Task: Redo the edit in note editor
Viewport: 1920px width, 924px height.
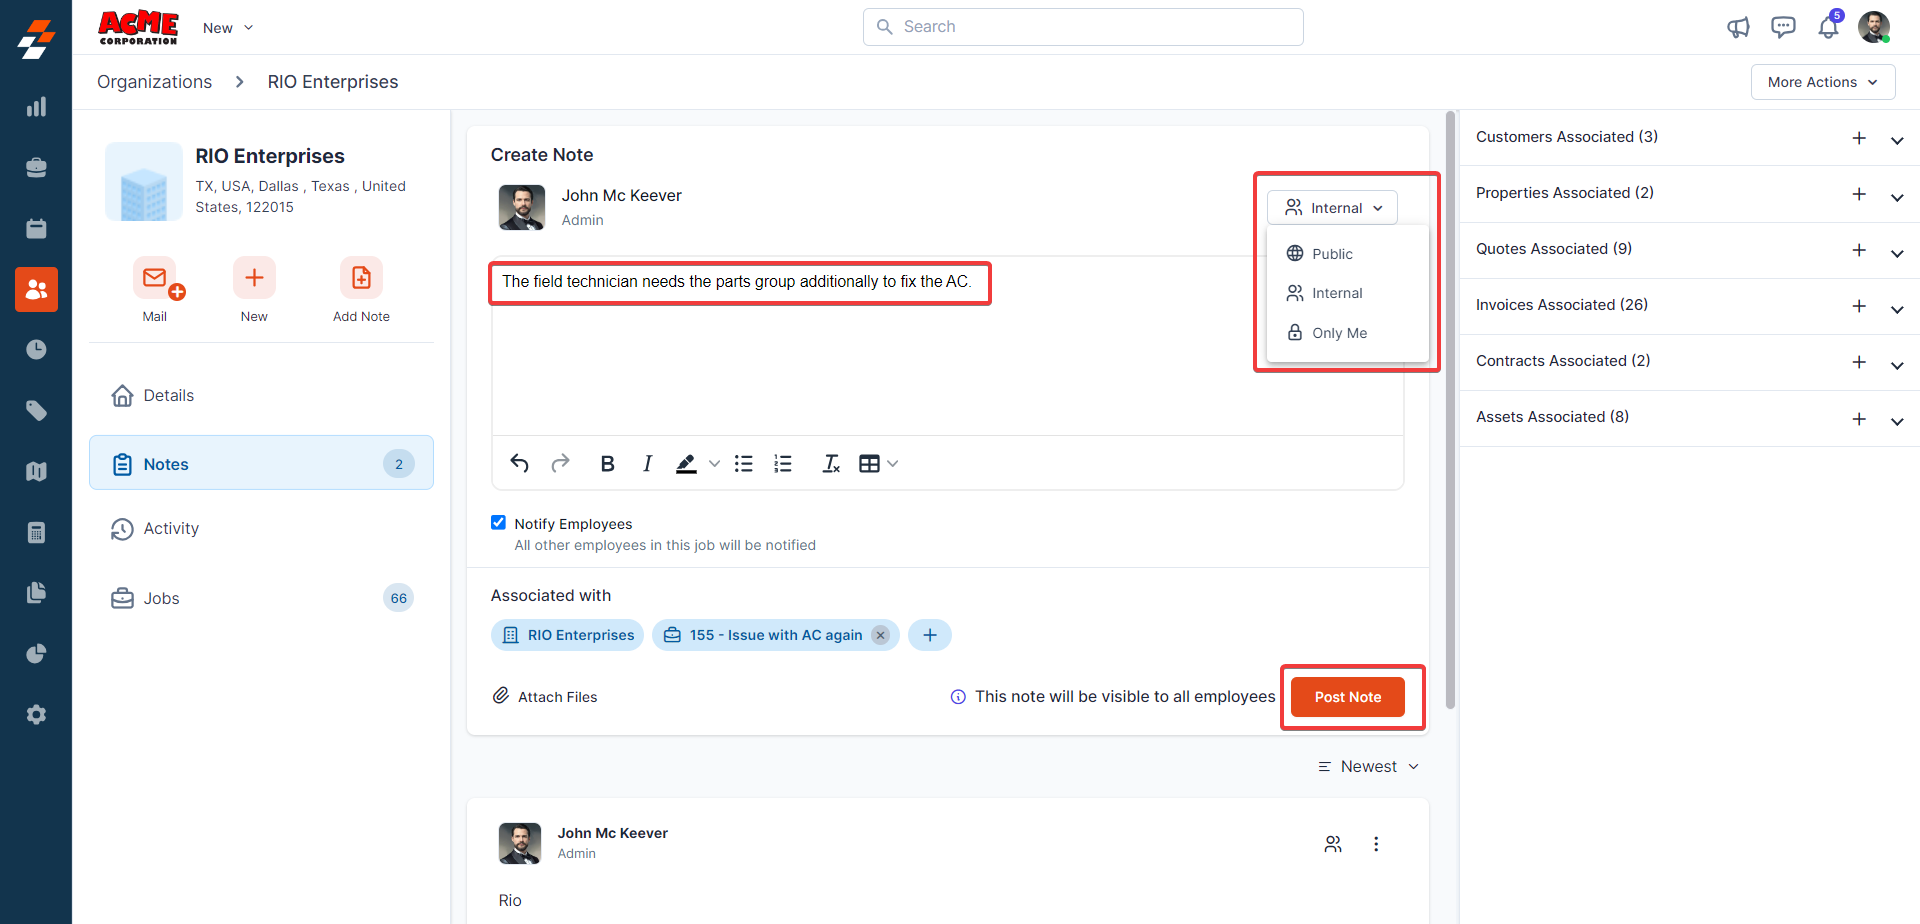Action: coord(561,463)
